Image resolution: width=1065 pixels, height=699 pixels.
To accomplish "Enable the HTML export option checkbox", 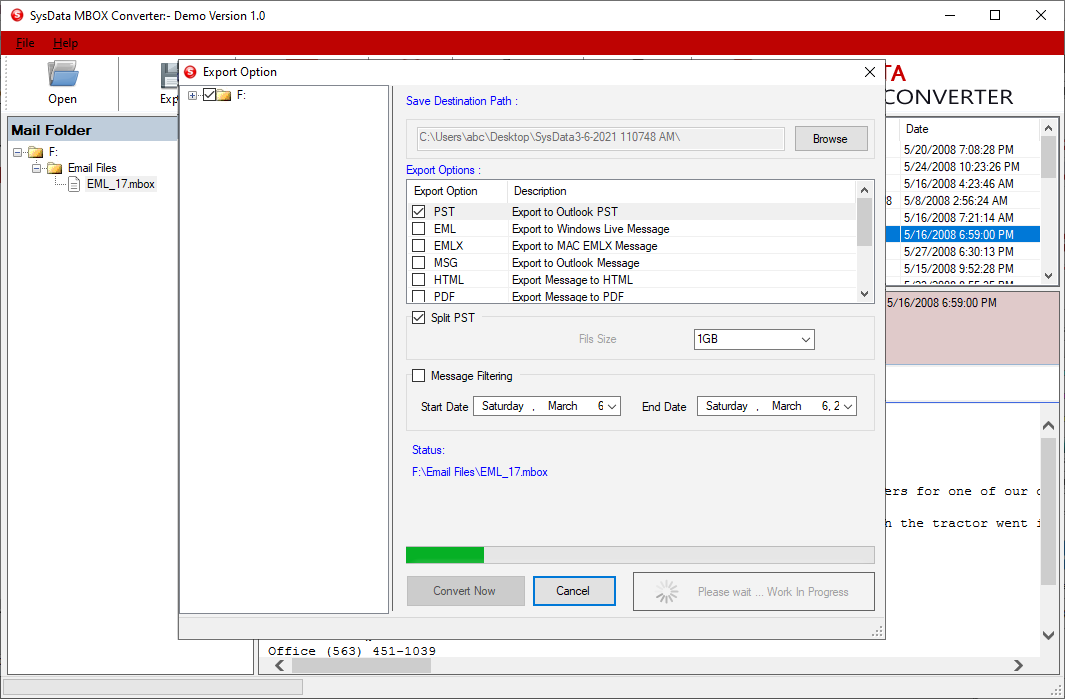I will coord(418,280).
